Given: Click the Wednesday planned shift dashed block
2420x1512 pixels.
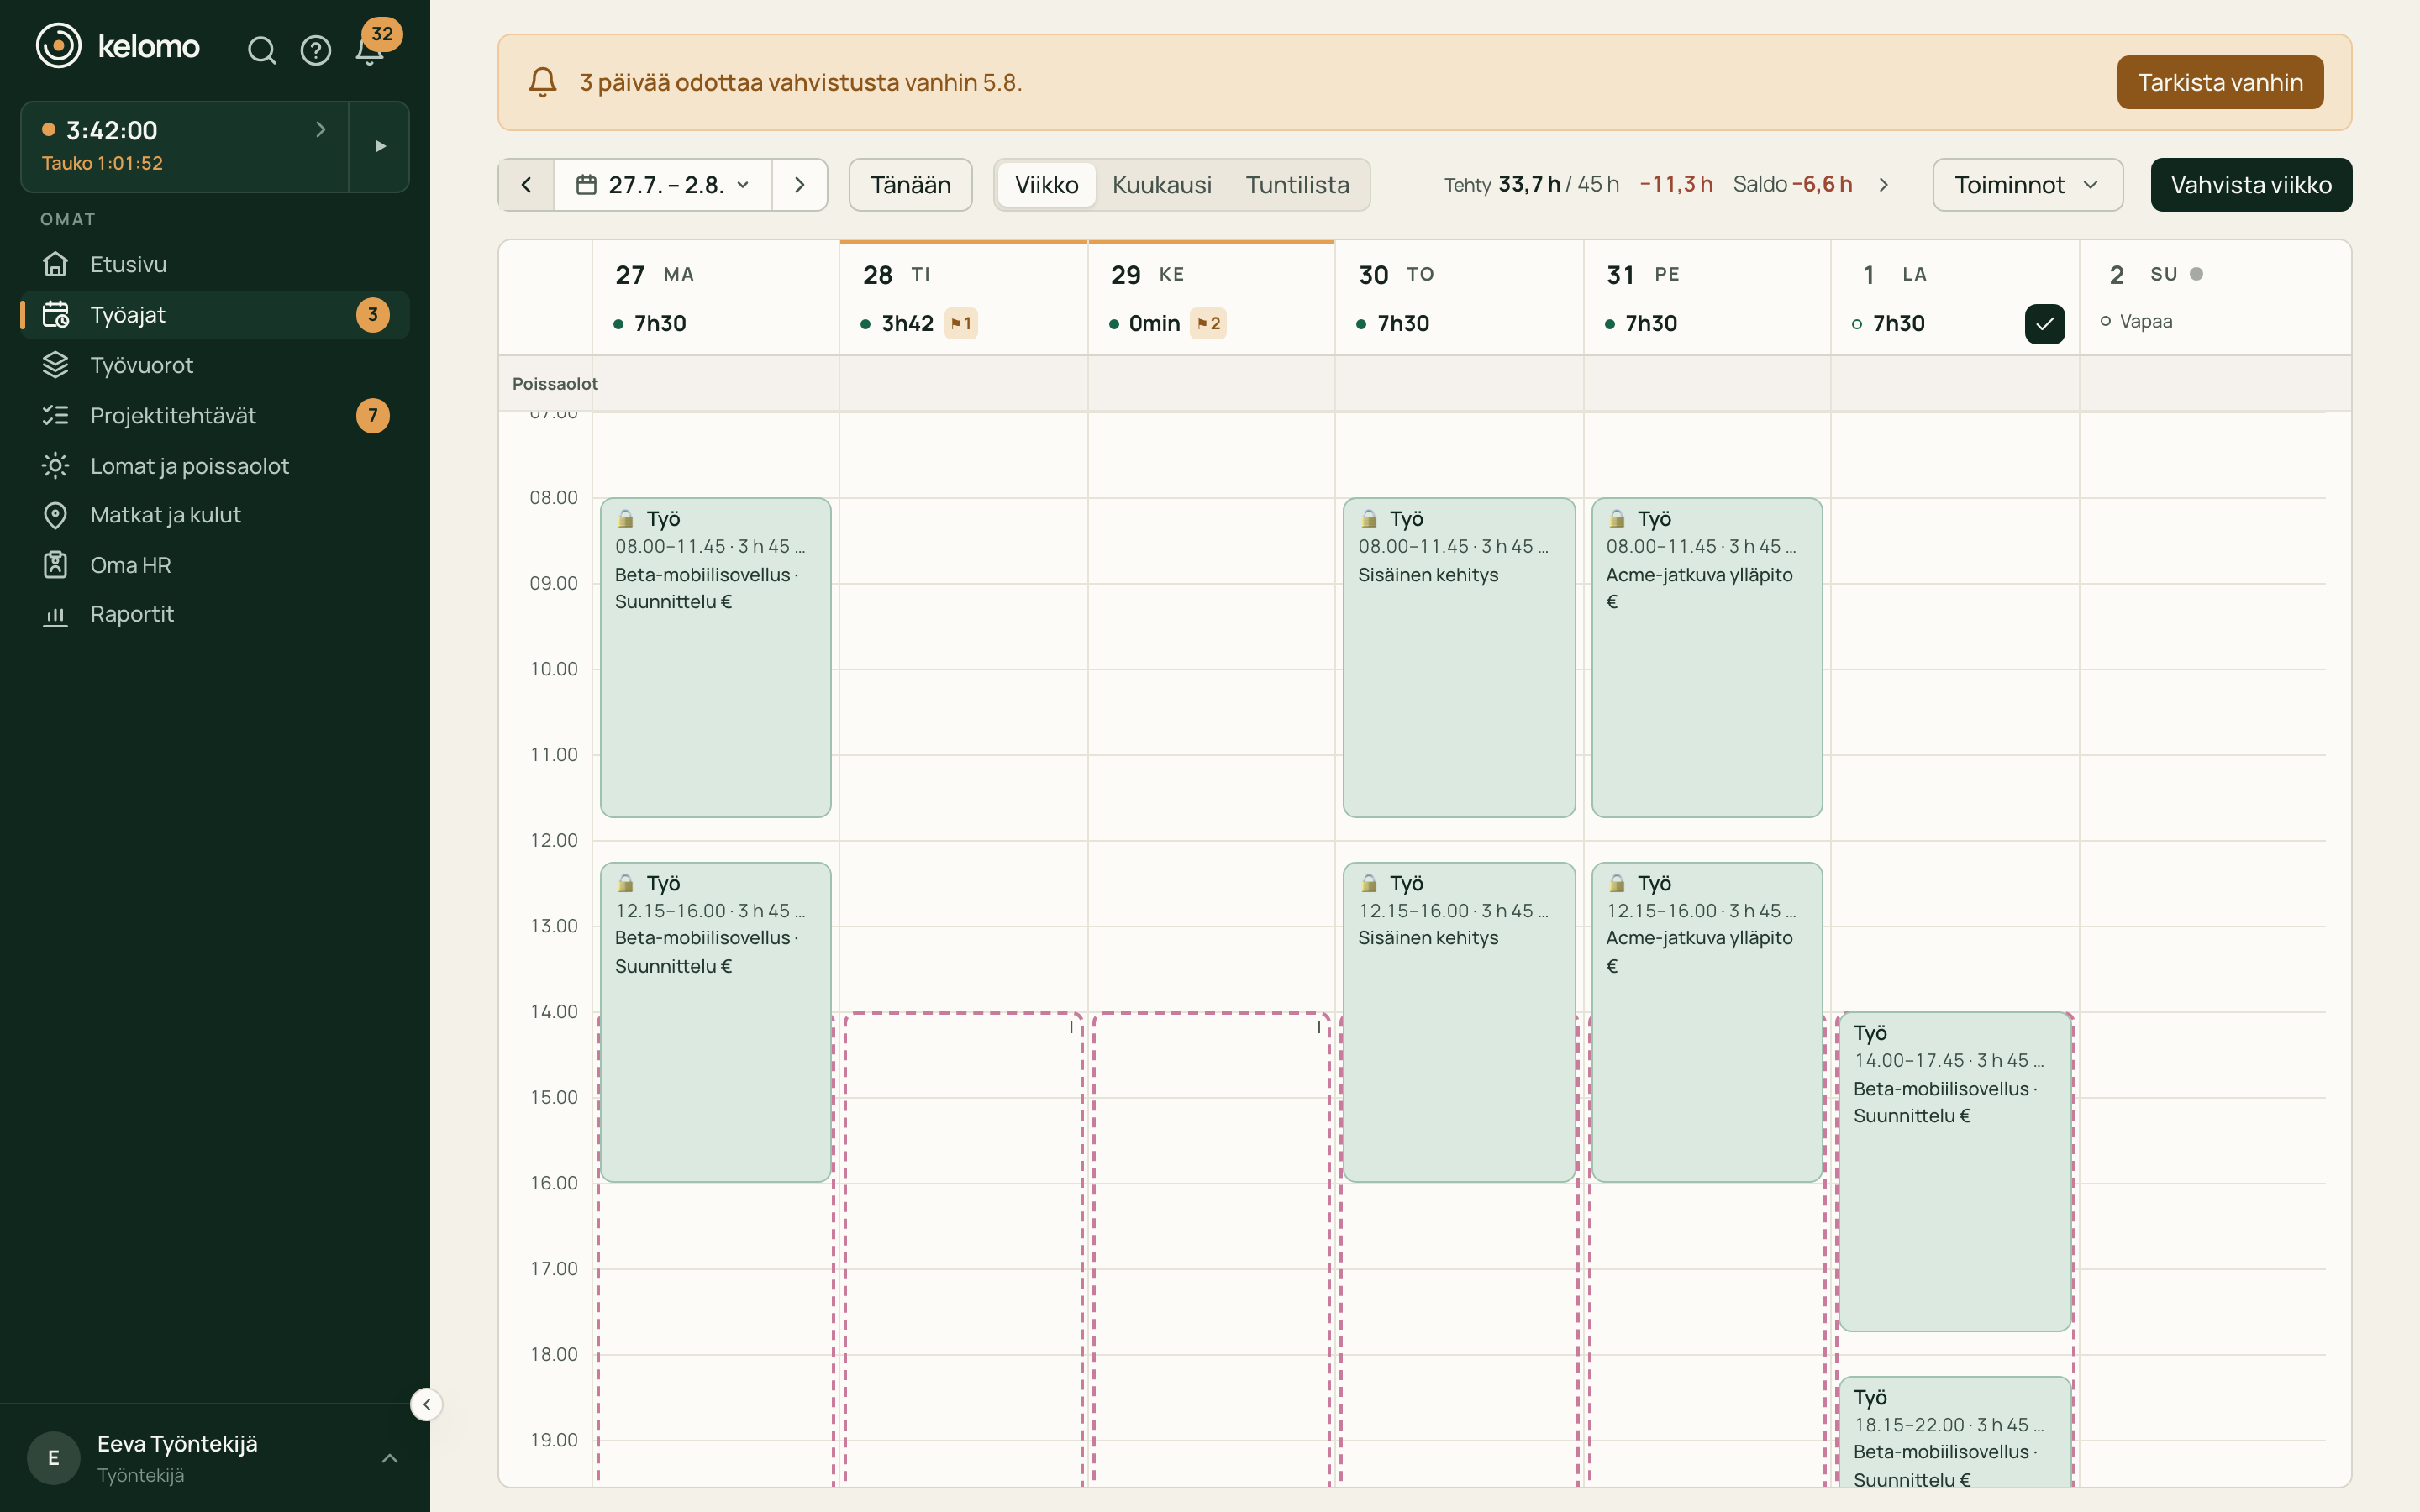Looking at the screenshot, I should point(1211,1250).
